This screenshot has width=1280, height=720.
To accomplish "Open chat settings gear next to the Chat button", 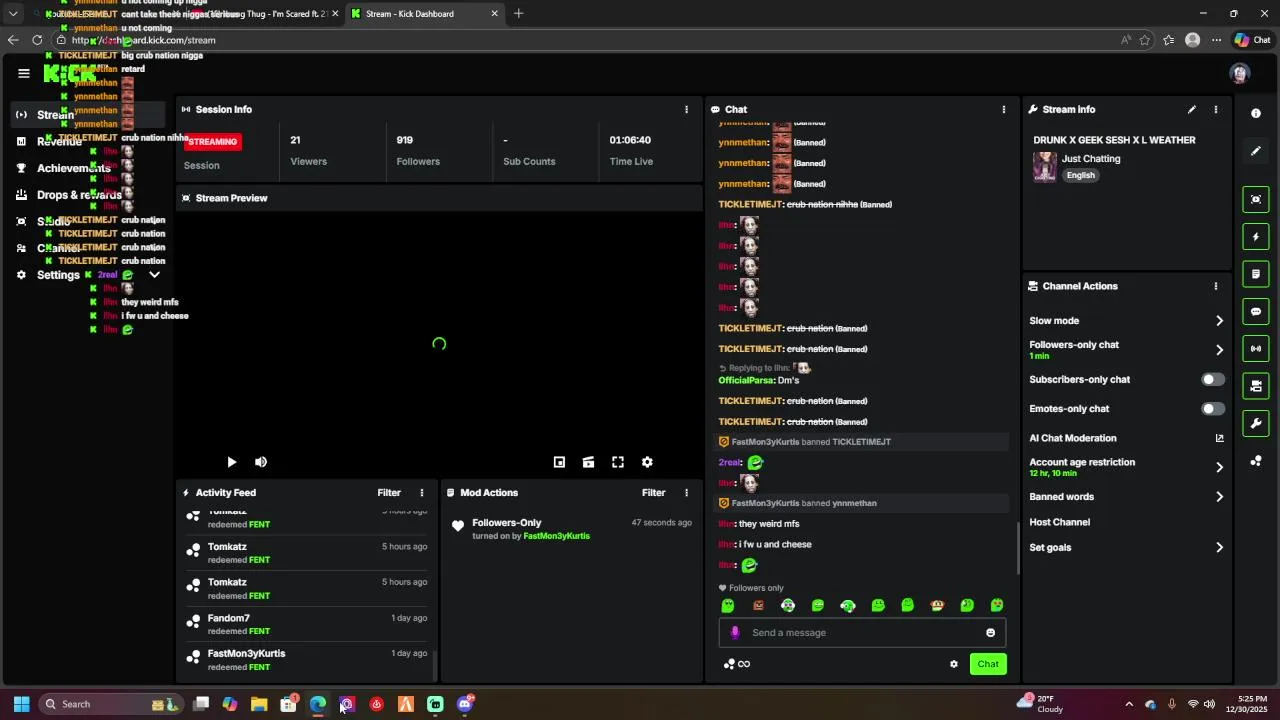I will (x=954, y=664).
